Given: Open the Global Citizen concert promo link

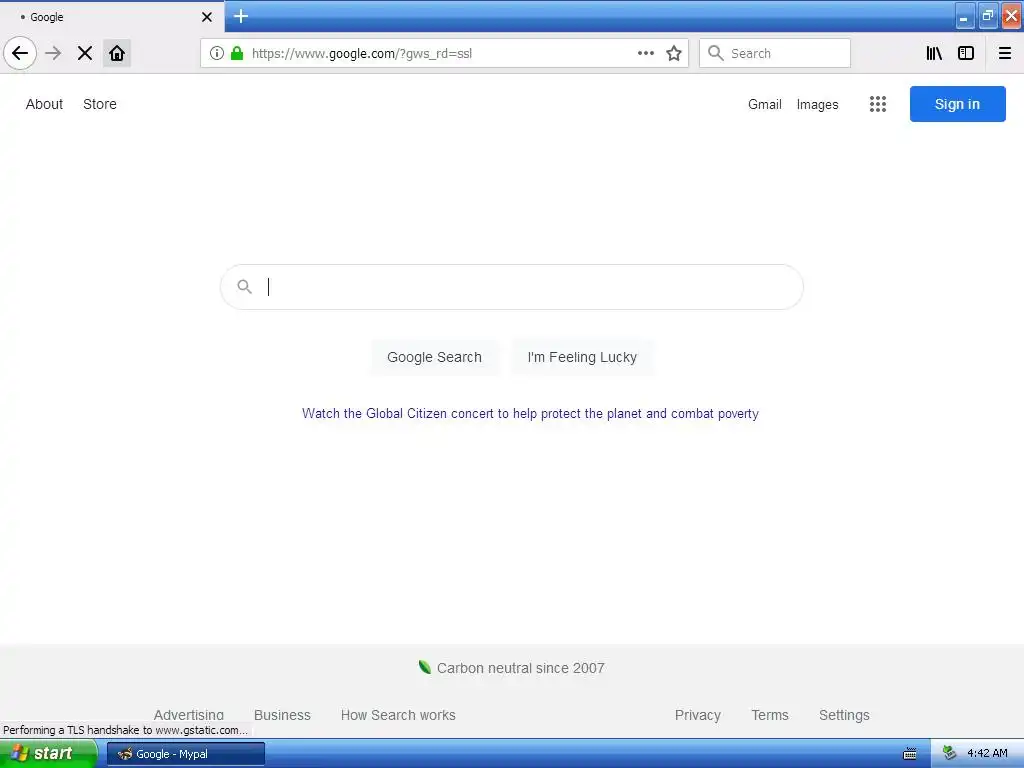Looking at the screenshot, I should coord(530,413).
